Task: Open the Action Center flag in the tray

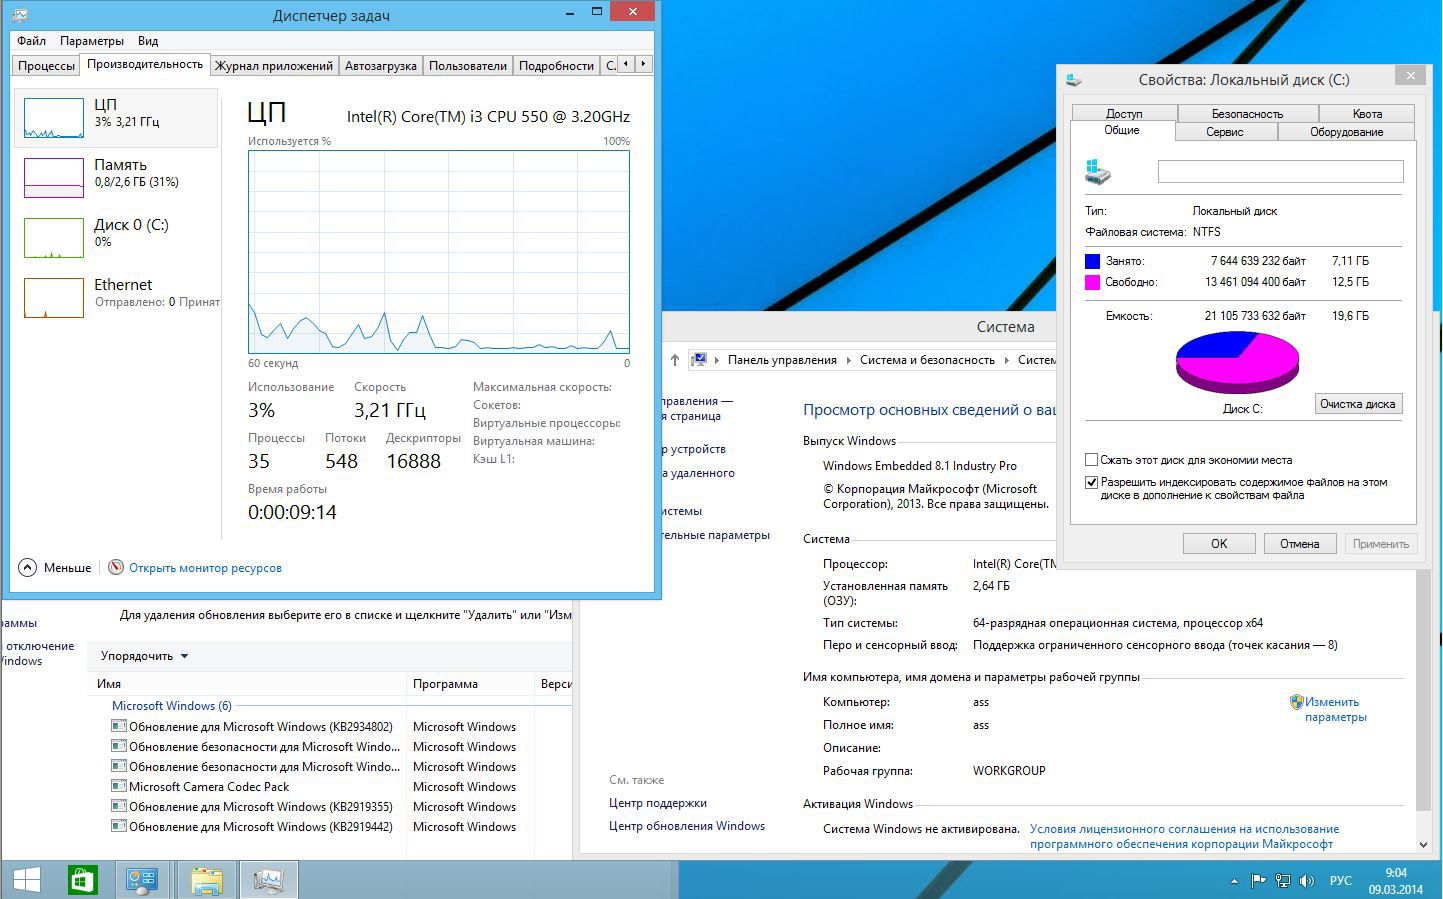Action: click(x=1258, y=881)
